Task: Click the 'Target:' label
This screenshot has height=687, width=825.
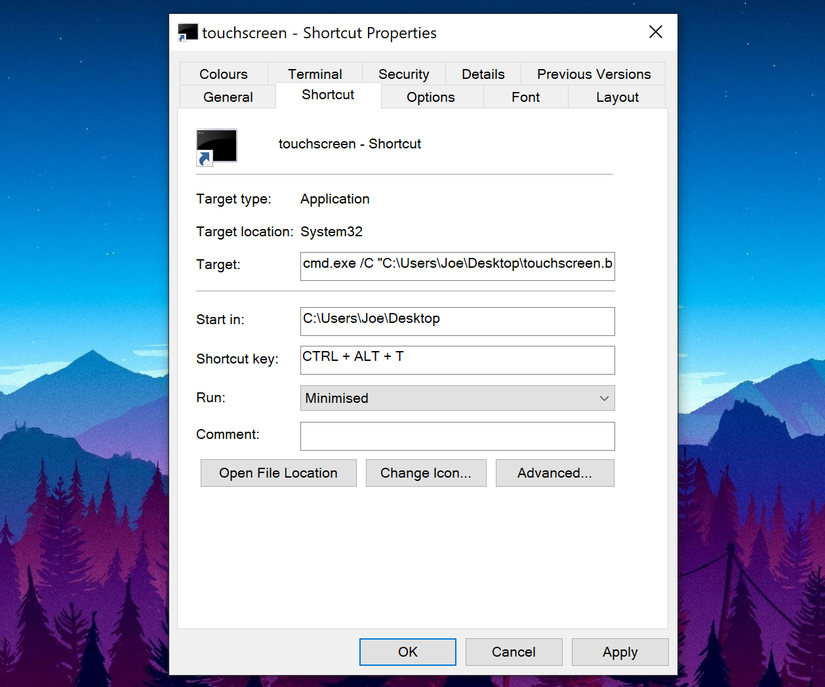Action: click(218, 264)
